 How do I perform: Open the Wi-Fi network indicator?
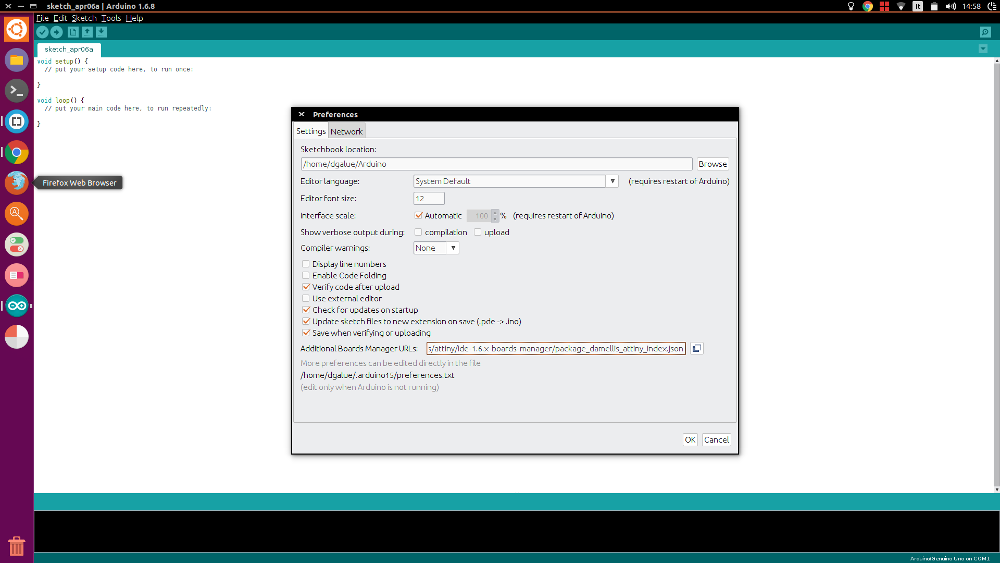pyautogui.click(x=901, y=6)
